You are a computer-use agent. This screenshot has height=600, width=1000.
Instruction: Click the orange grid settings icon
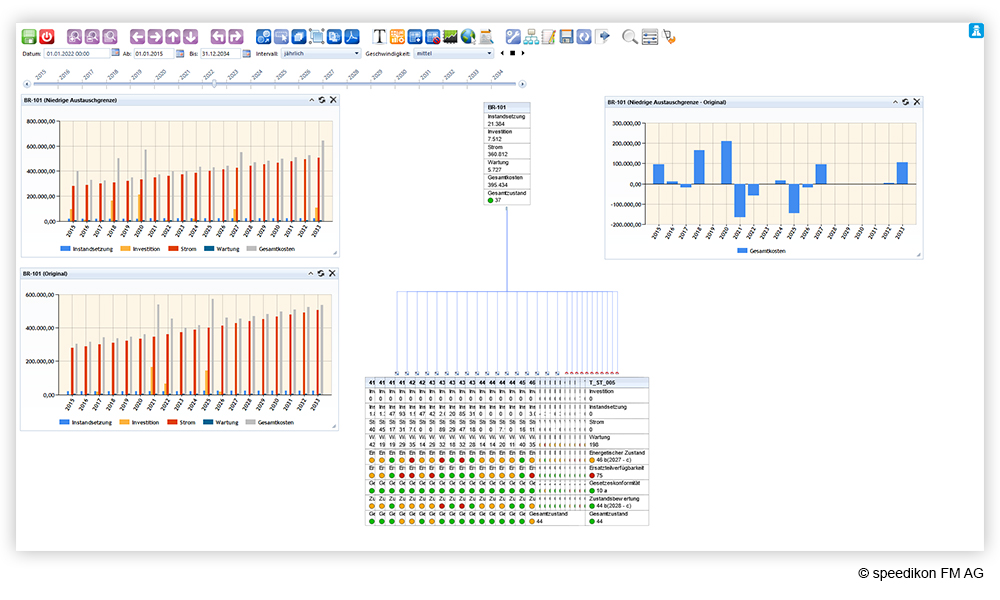pos(397,37)
